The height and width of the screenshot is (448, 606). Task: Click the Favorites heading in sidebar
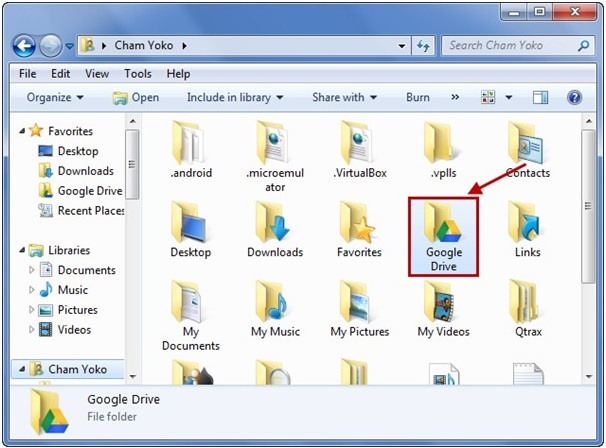[x=70, y=131]
